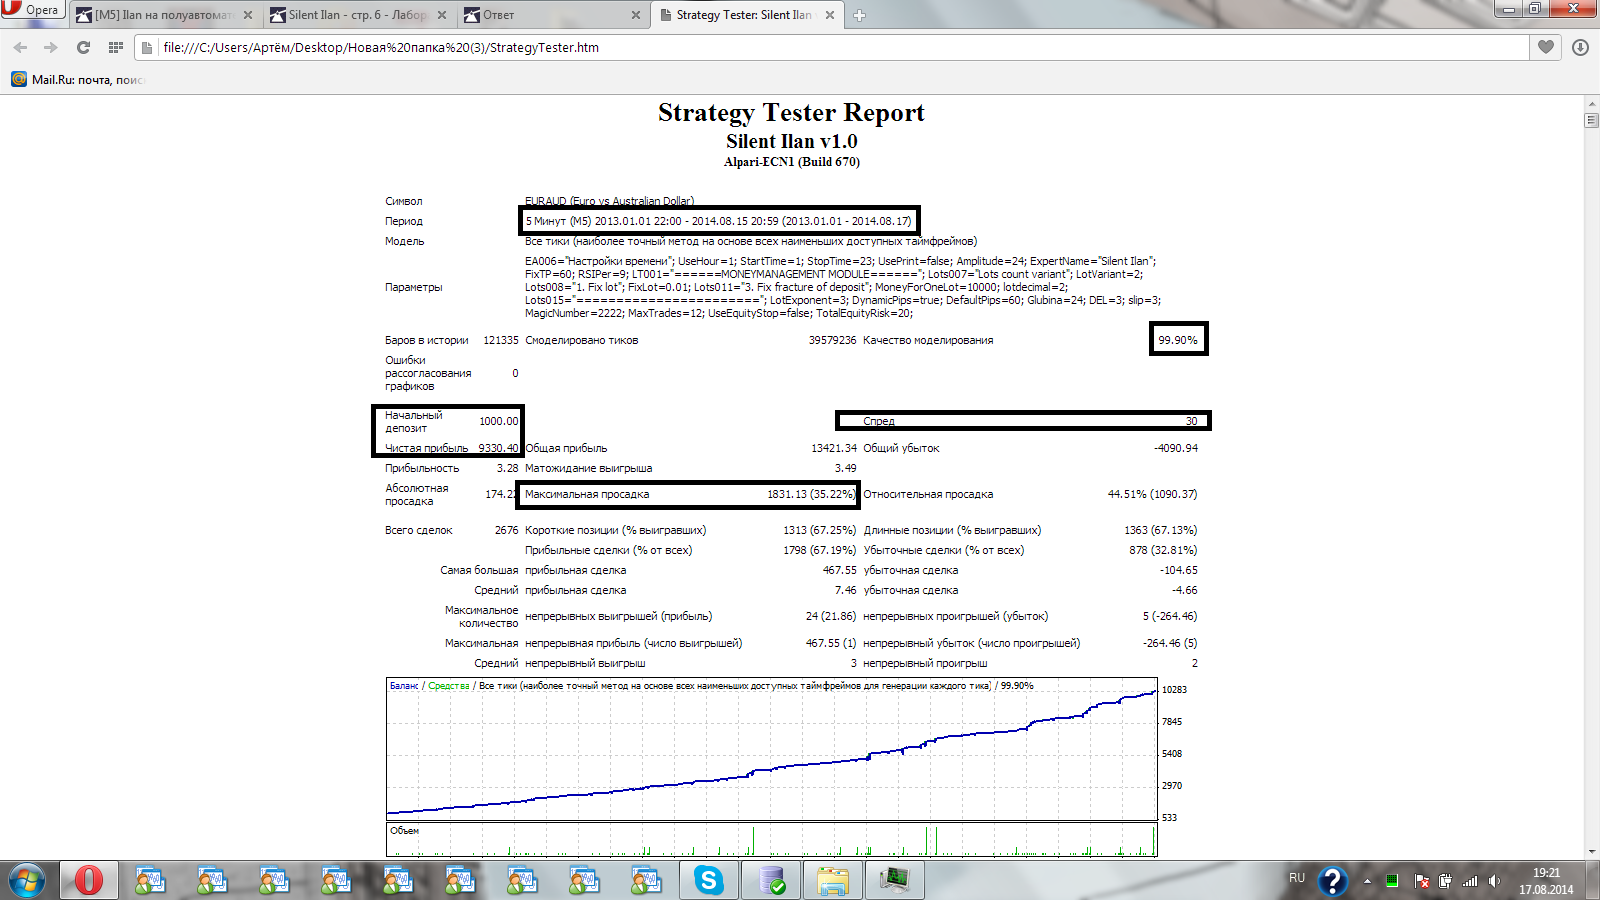Viewport: 1600px width, 900px height.
Task: Open the network signal icon in tray
Action: pos(1470,881)
